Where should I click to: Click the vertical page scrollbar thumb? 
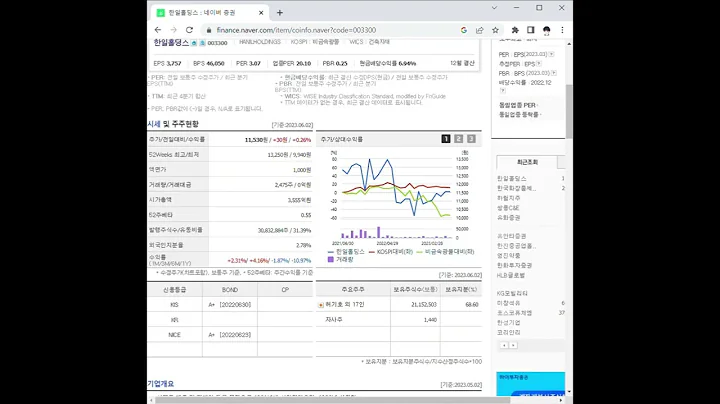569,111
